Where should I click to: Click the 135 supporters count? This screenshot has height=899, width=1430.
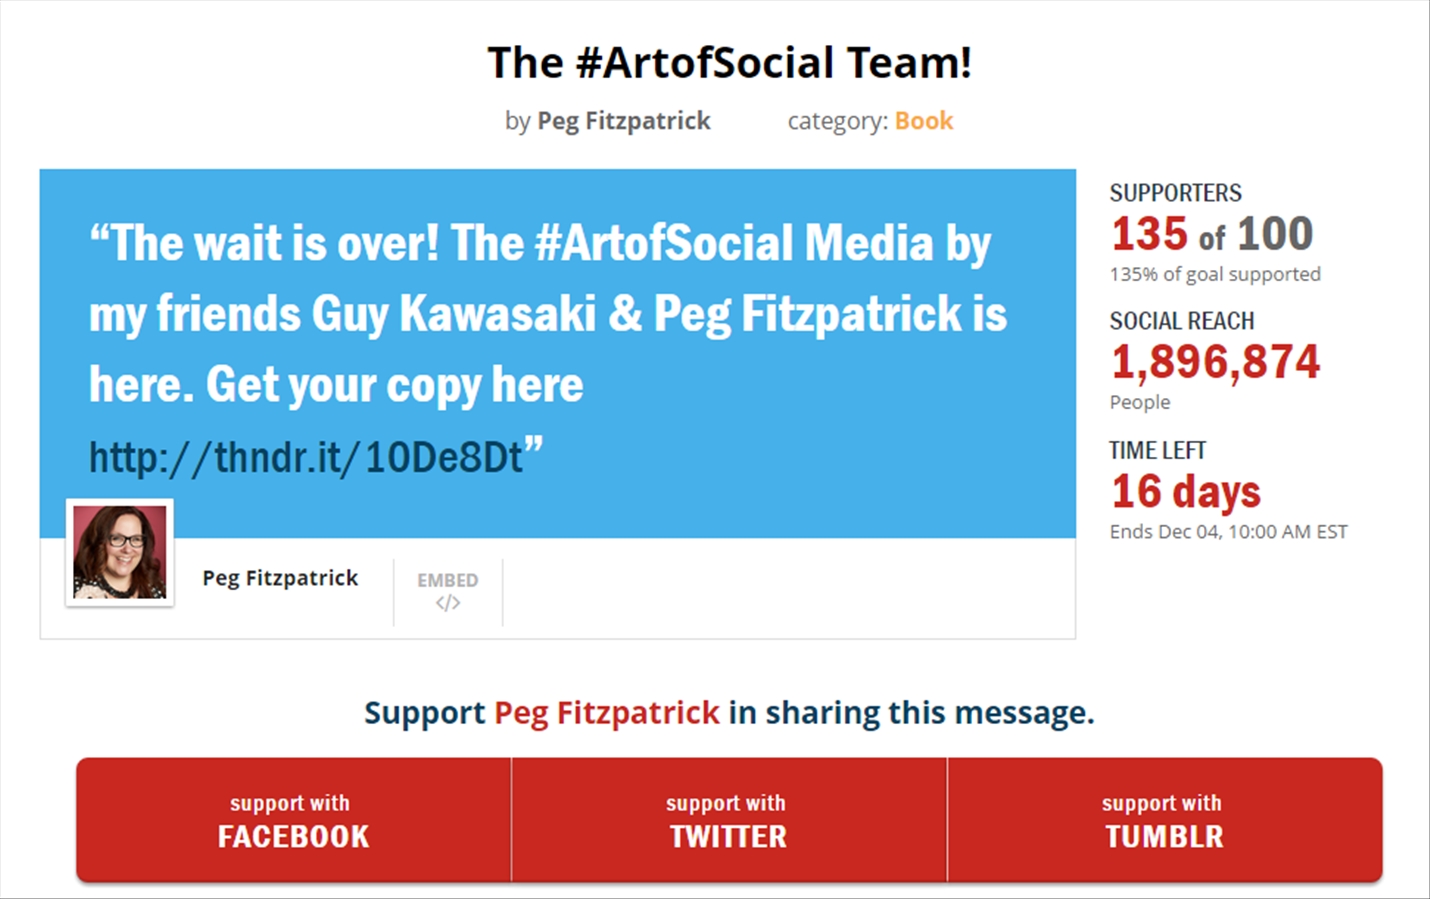coord(1149,234)
